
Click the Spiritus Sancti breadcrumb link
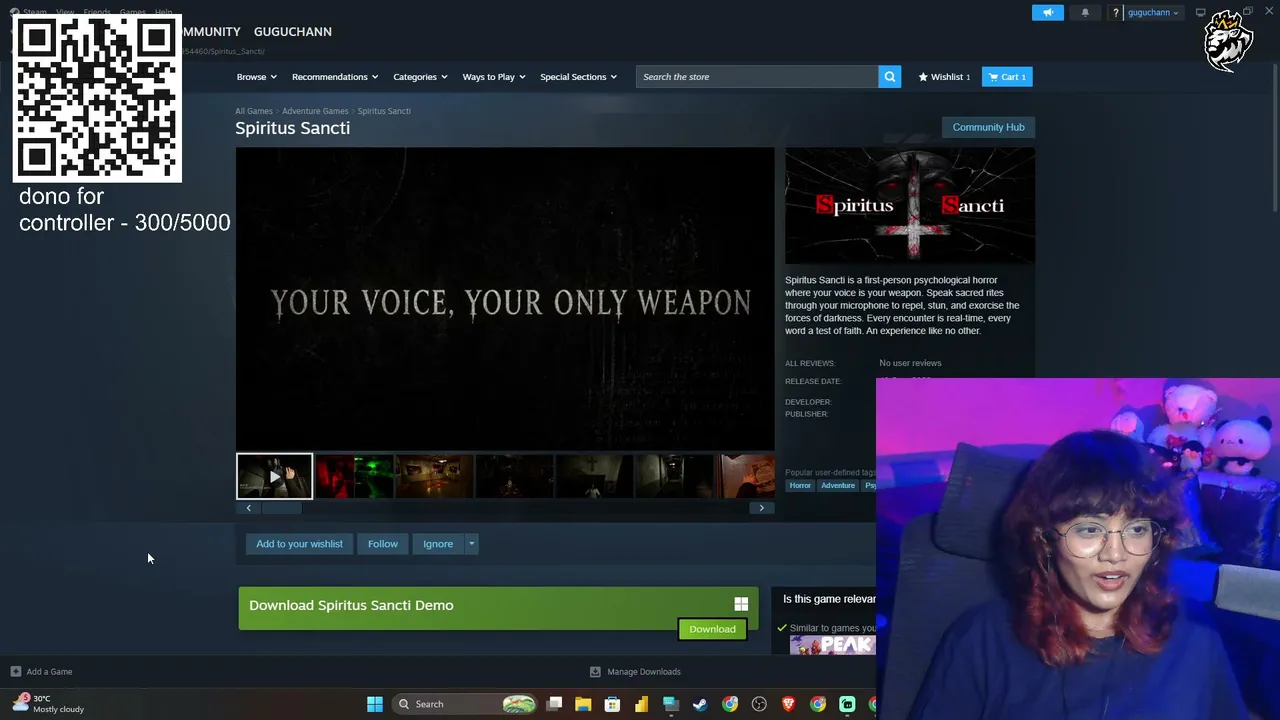click(x=384, y=111)
